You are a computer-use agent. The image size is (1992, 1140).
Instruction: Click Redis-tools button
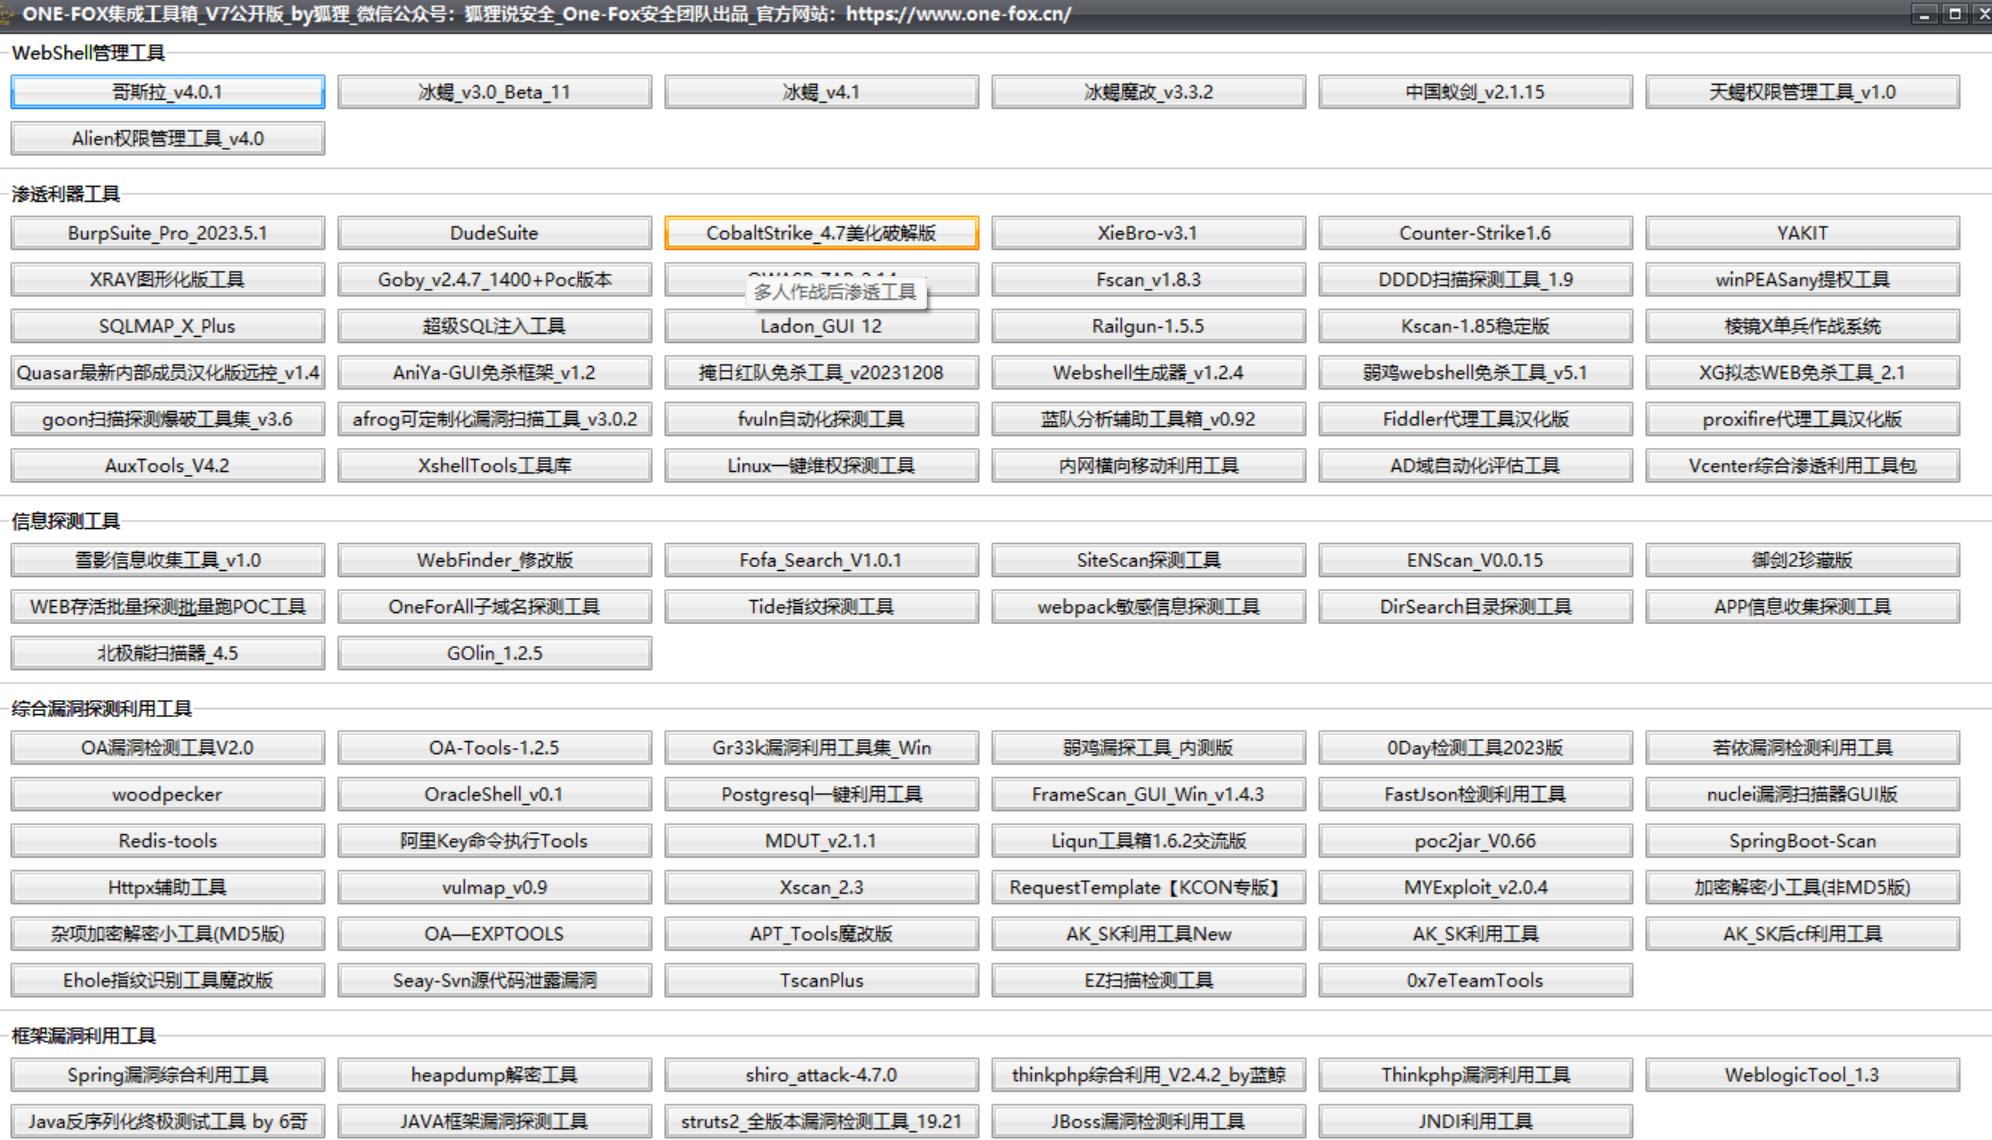[x=167, y=841]
